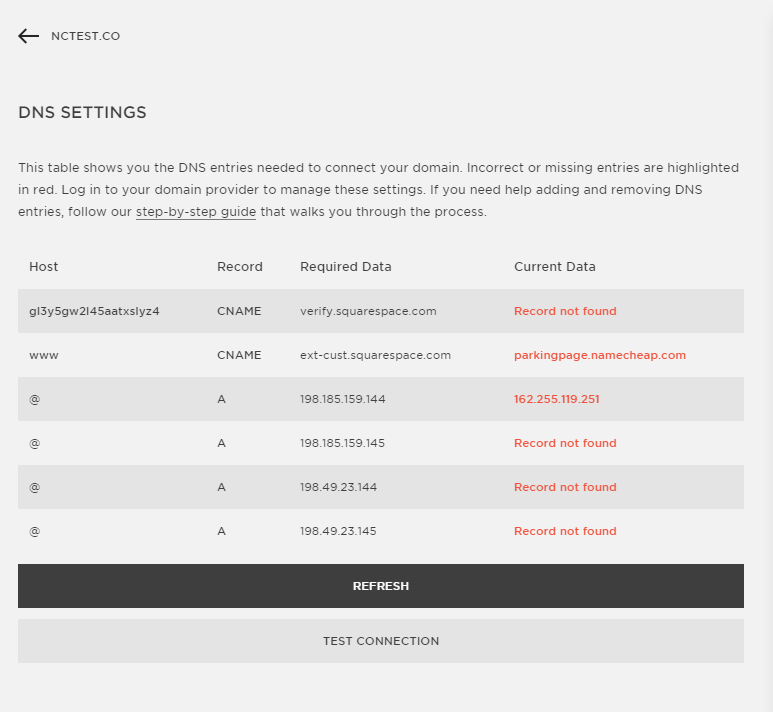Click required IP 198.185.159.145
773x712 pixels.
pyautogui.click(x=342, y=443)
